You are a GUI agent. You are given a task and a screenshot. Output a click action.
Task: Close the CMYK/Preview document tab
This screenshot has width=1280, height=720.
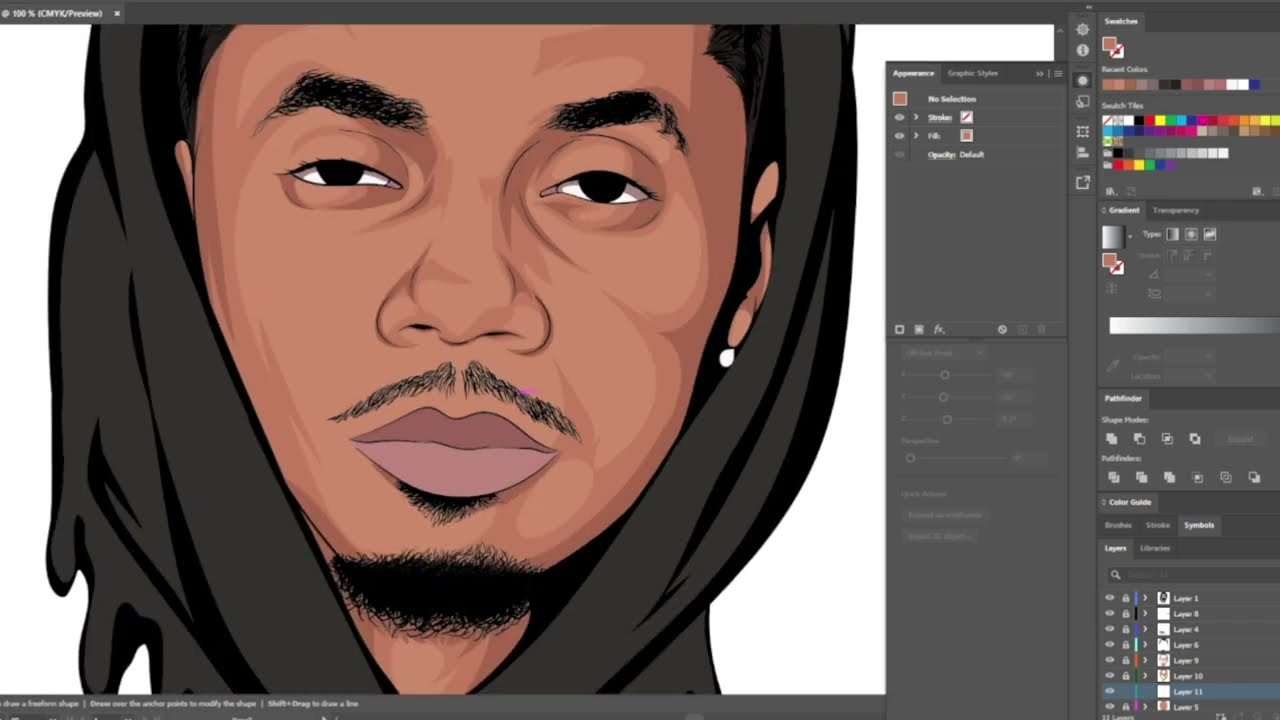pos(117,14)
